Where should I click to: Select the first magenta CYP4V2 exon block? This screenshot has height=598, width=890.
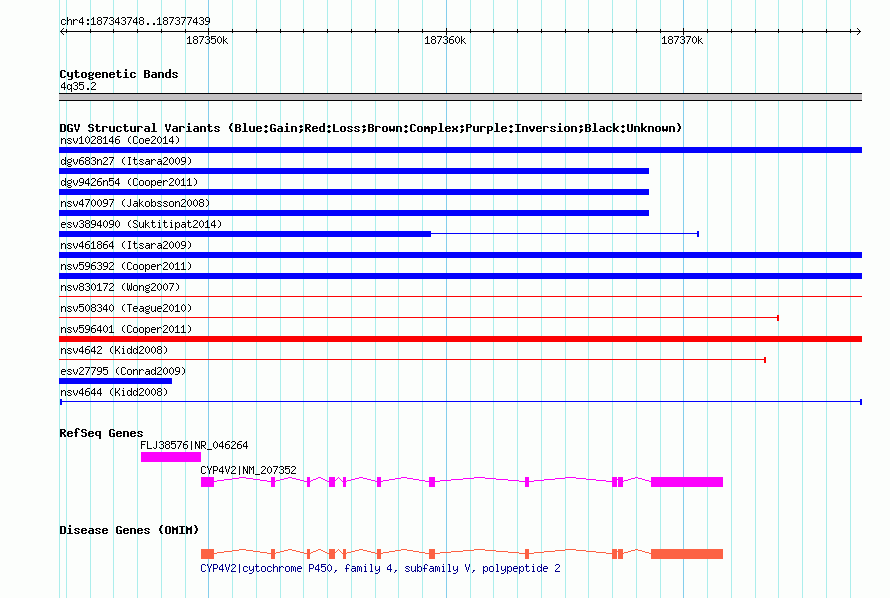207,482
